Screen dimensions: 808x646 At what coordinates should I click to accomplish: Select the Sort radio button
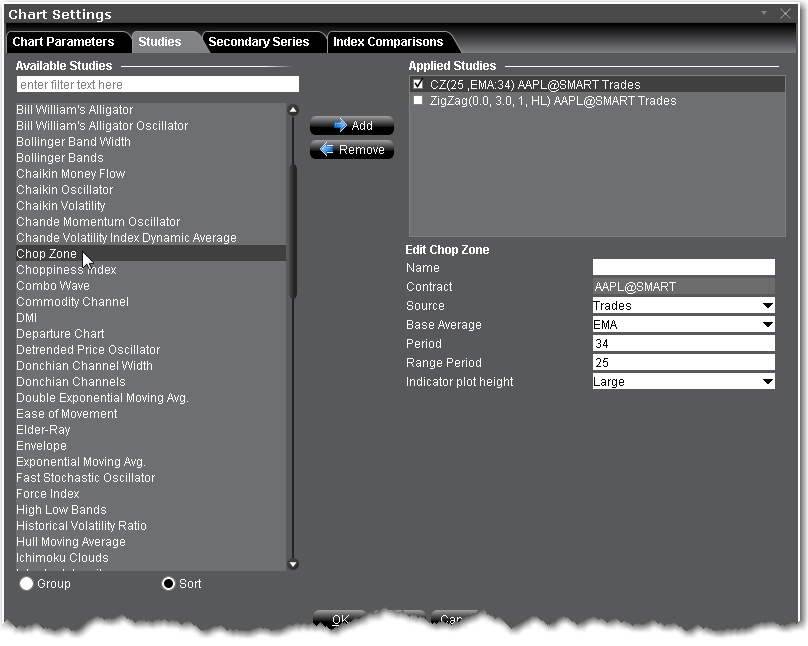[x=168, y=584]
